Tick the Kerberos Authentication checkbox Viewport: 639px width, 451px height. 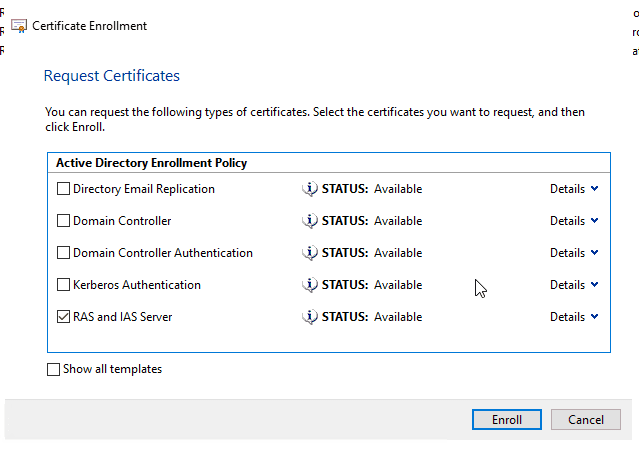(x=63, y=284)
